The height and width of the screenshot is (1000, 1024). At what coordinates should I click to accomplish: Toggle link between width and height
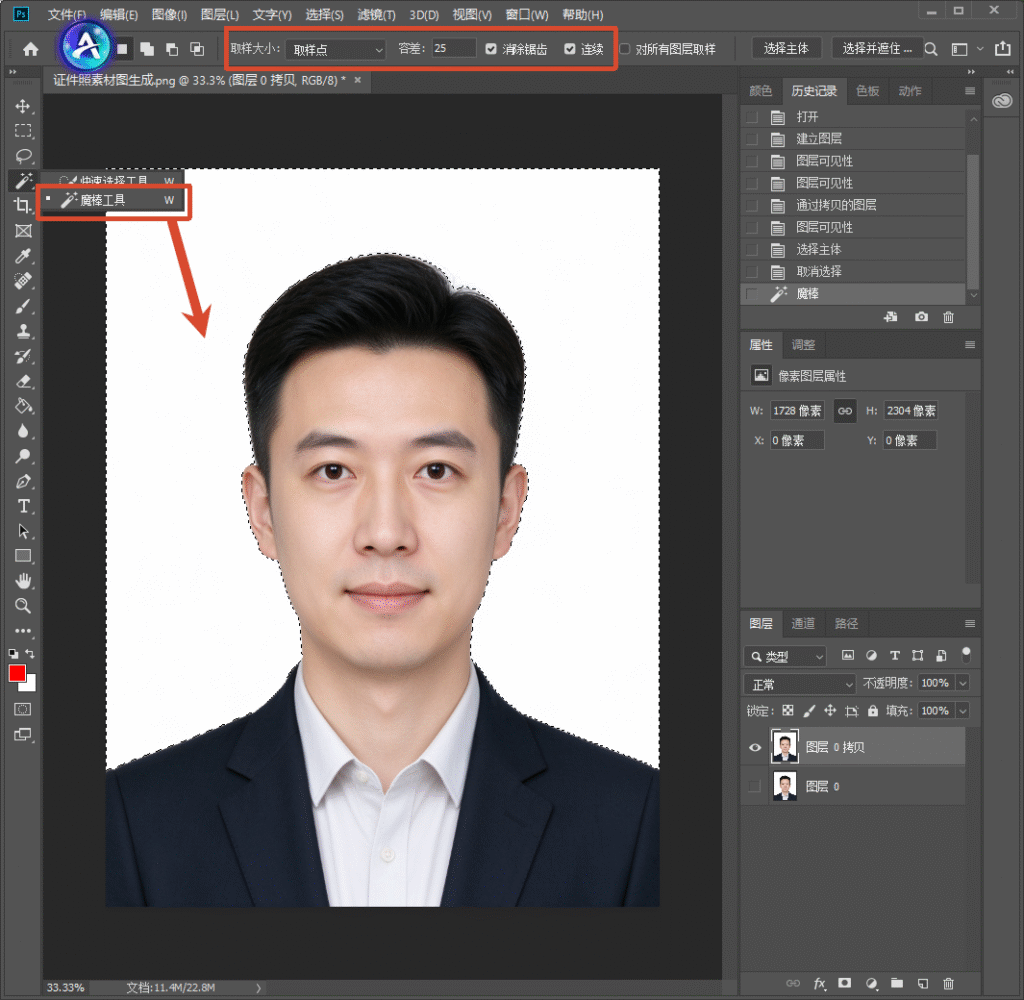(845, 411)
